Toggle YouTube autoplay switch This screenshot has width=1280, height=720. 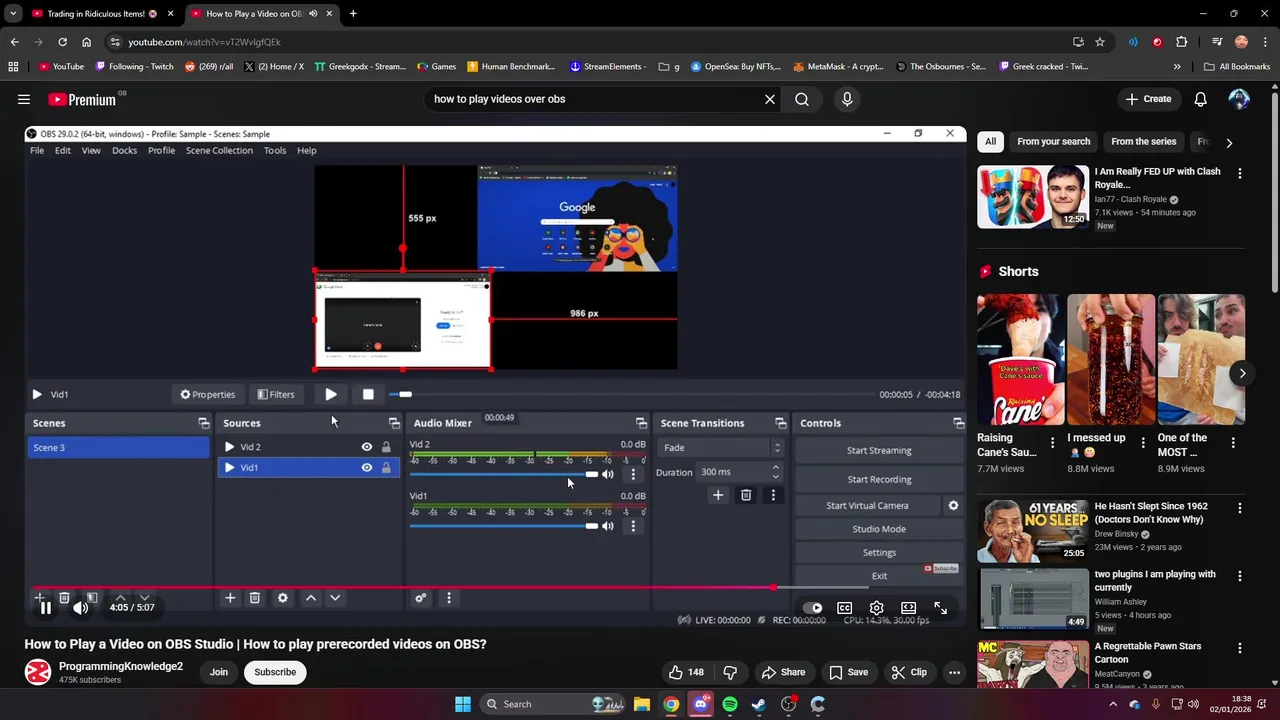[813, 608]
